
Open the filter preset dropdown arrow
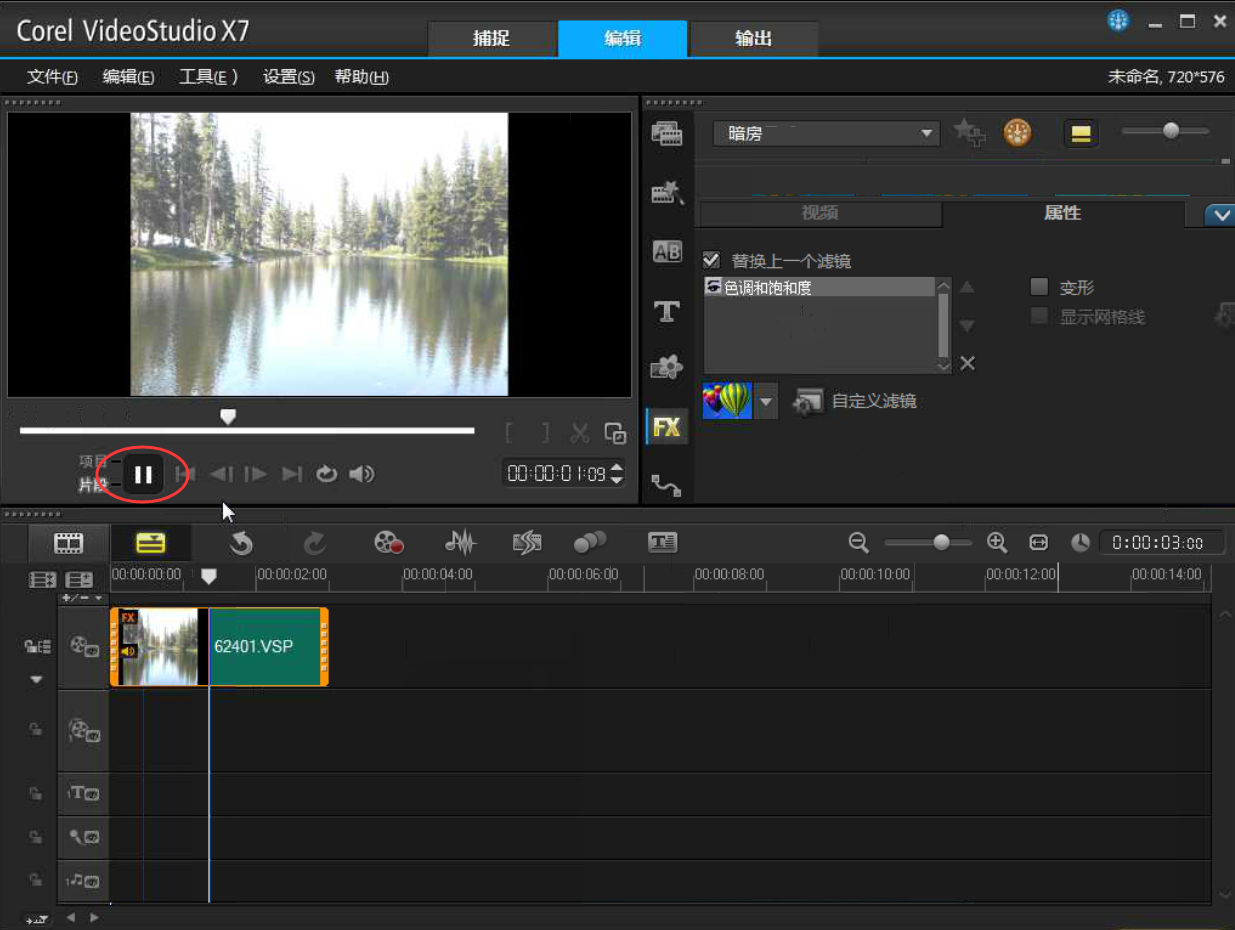pos(766,402)
